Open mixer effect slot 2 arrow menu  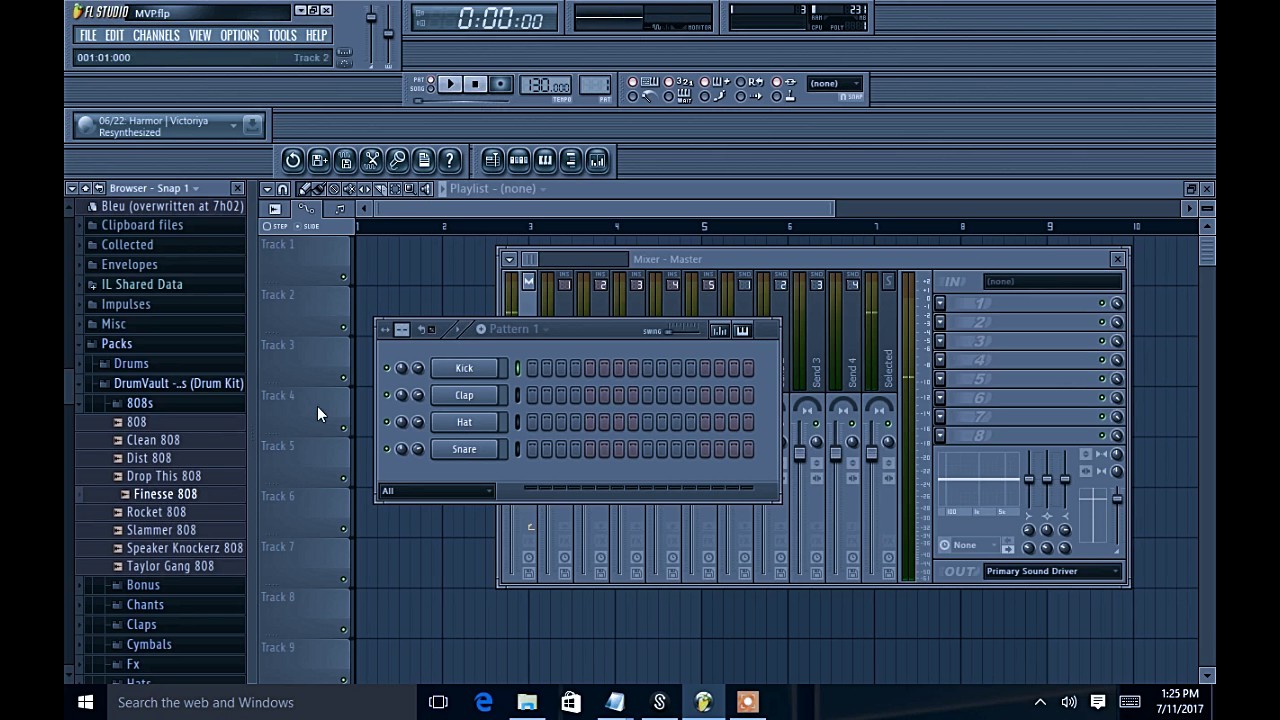[940, 322]
